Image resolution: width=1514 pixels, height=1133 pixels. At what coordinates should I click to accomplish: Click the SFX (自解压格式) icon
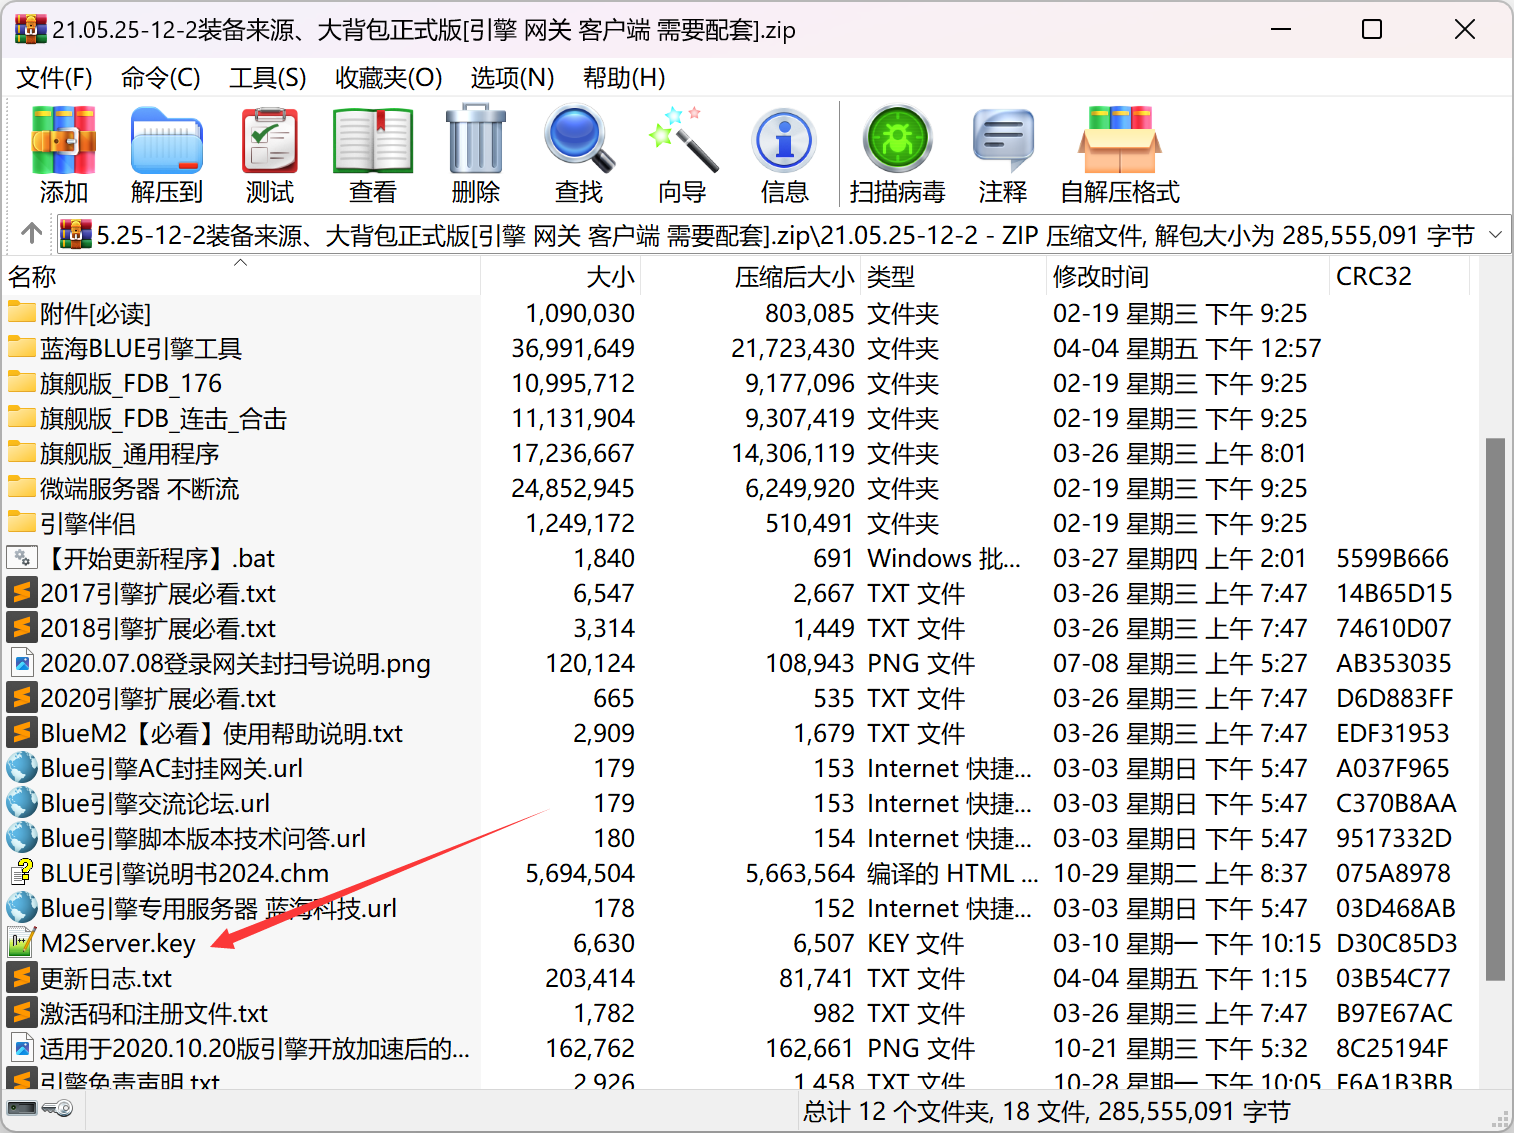1120,141
